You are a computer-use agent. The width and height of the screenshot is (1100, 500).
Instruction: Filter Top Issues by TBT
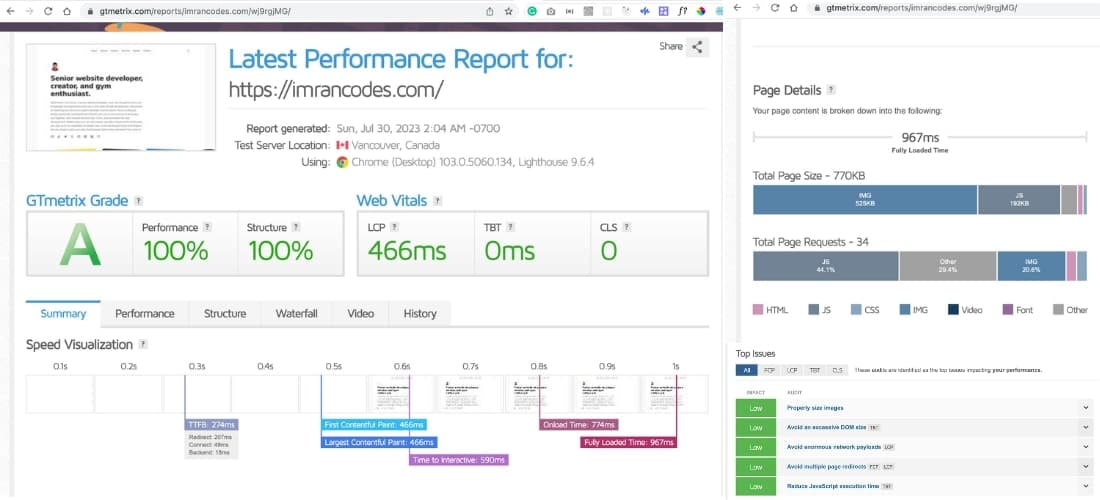pyautogui.click(x=814, y=370)
